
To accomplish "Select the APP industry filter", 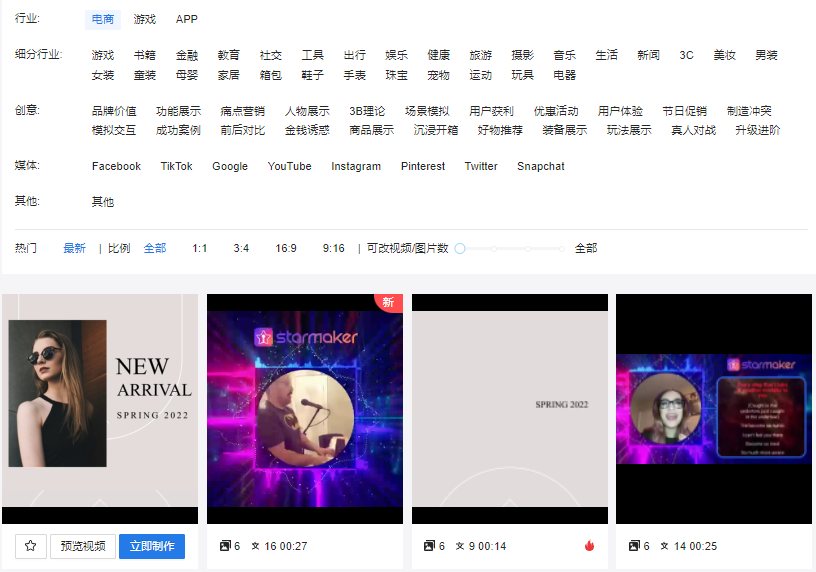I will [186, 19].
